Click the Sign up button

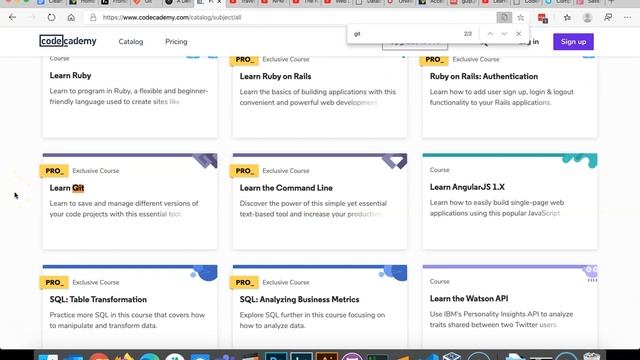tap(573, 42)
